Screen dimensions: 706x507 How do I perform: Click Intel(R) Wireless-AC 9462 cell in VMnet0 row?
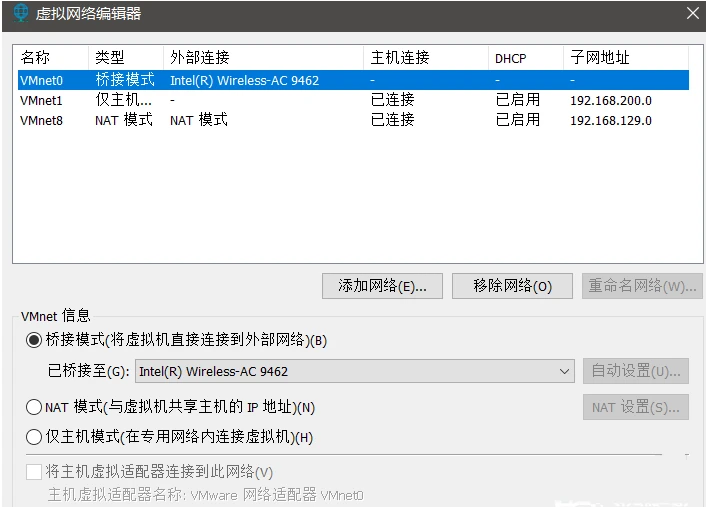coord(244,81)
